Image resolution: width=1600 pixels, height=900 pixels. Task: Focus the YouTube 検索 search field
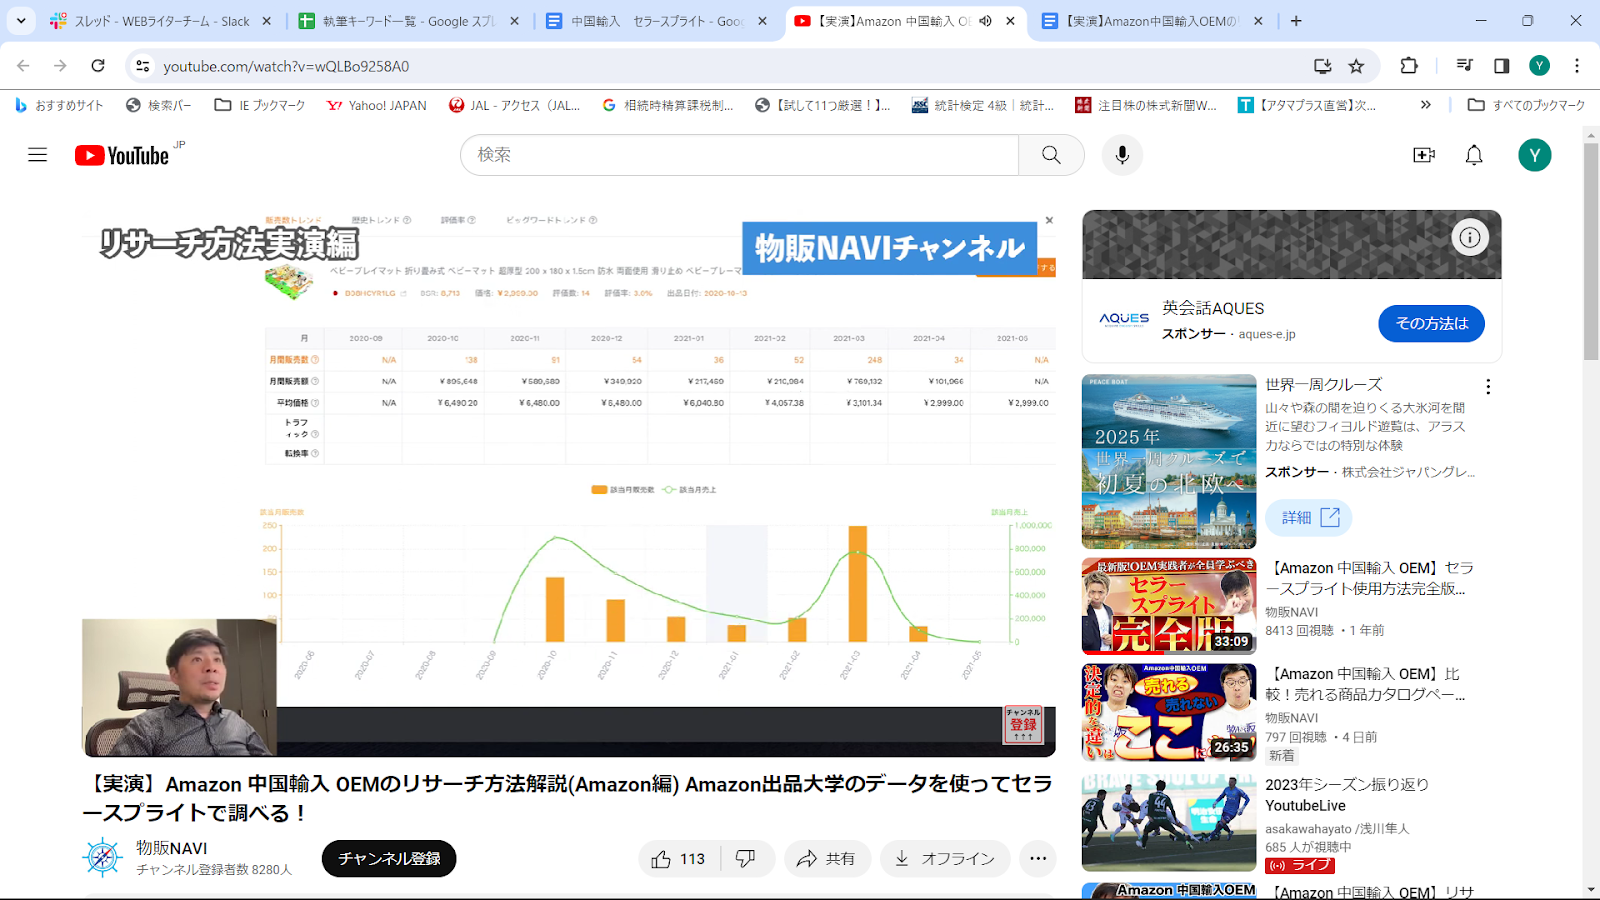[x=740, y=155]
